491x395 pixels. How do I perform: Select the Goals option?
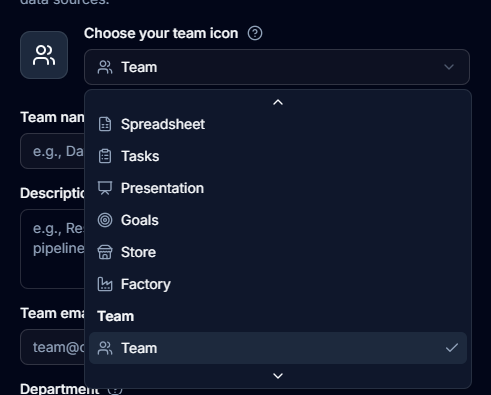278,220
